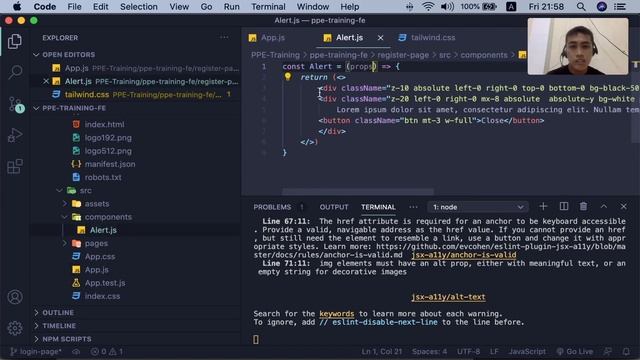Close the Alert.js editor tab

380,38
